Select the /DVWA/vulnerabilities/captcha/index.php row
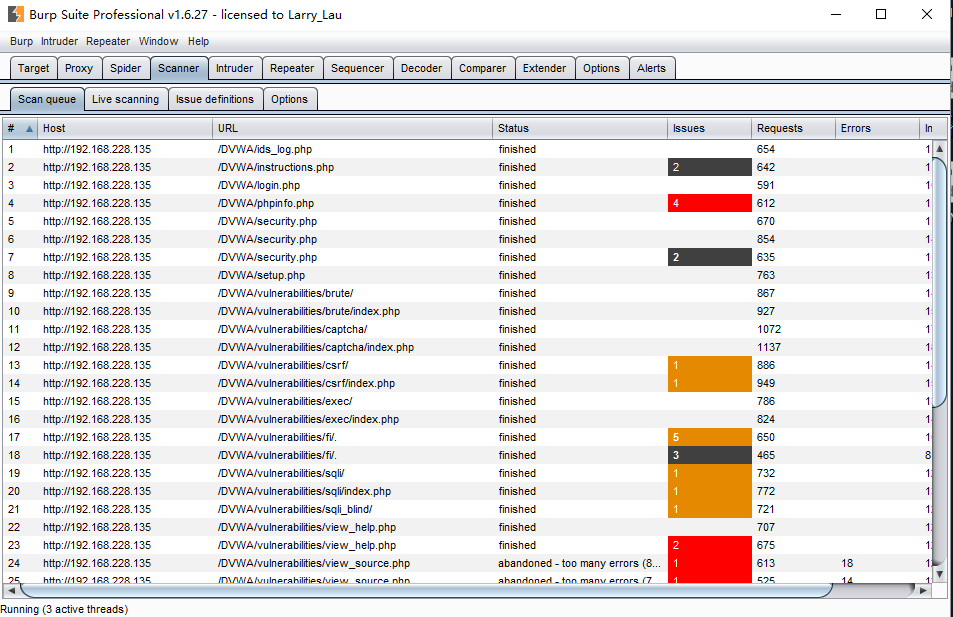The width and height of the screenshot is (953, 617). coord(466,347)
